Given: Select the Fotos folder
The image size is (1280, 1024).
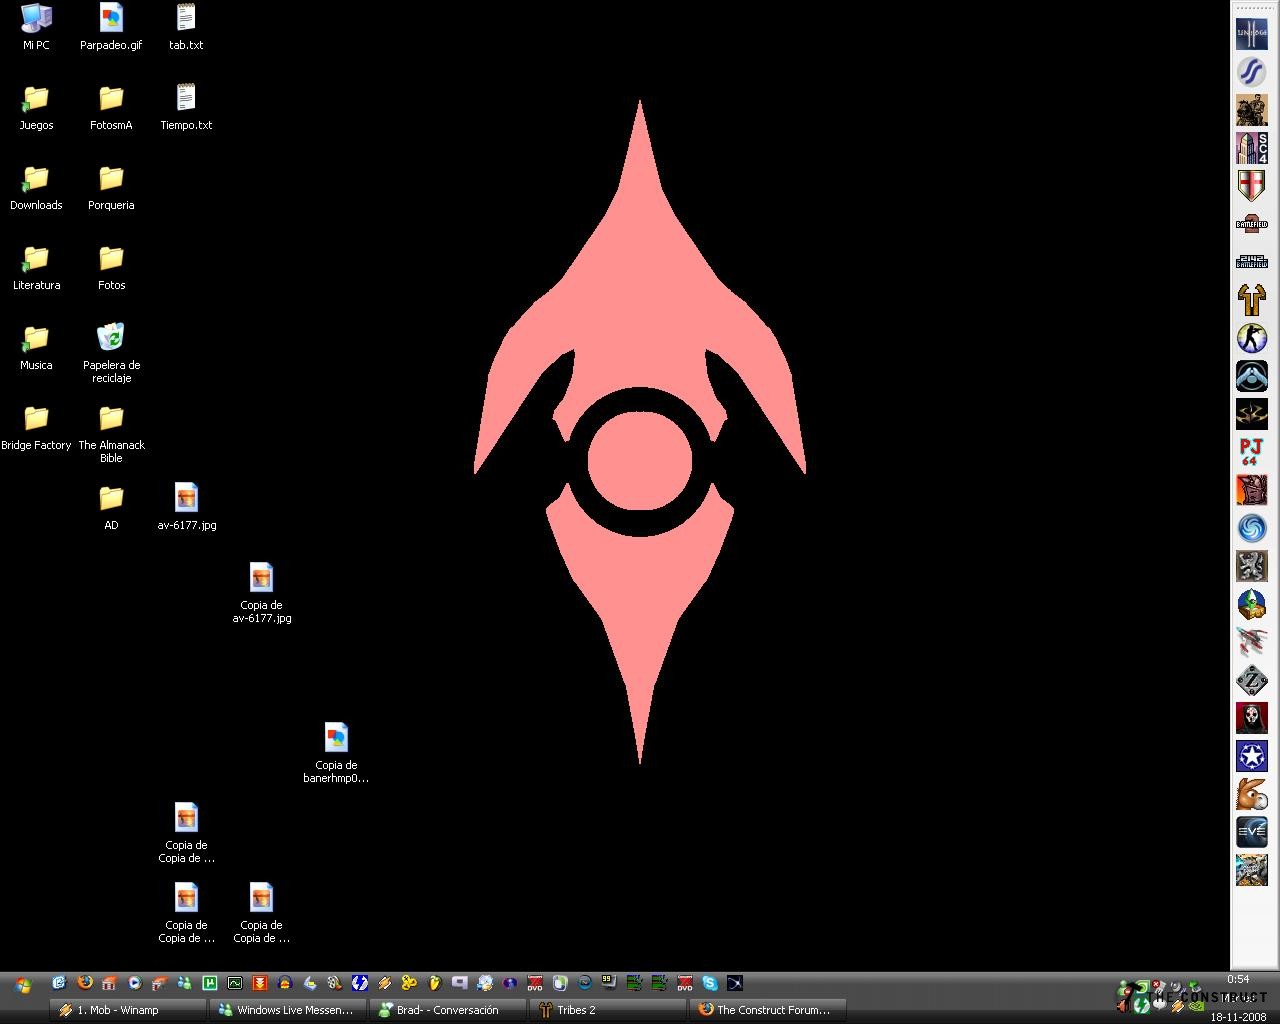Looking at the screenshot, I should point(111,267).
